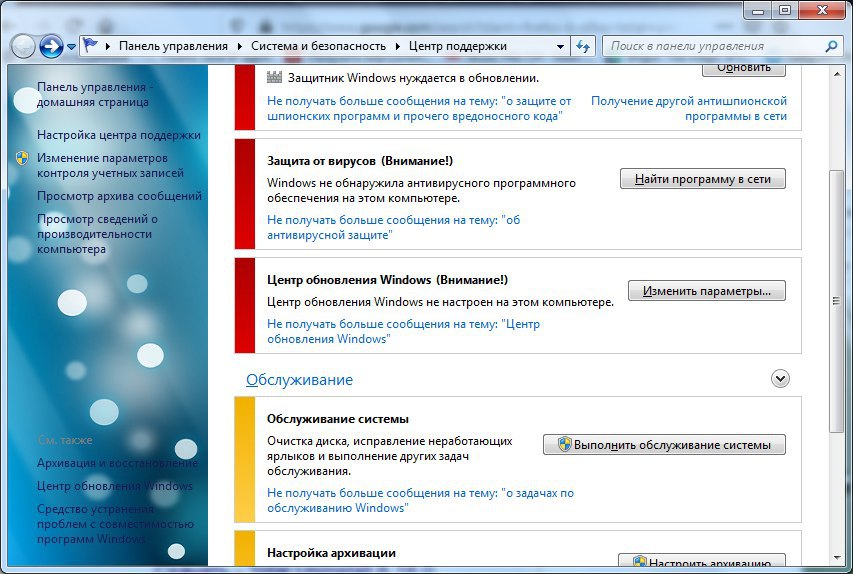Click the scrollbar down arrow
Screen dimensions: 853x574
836,558
